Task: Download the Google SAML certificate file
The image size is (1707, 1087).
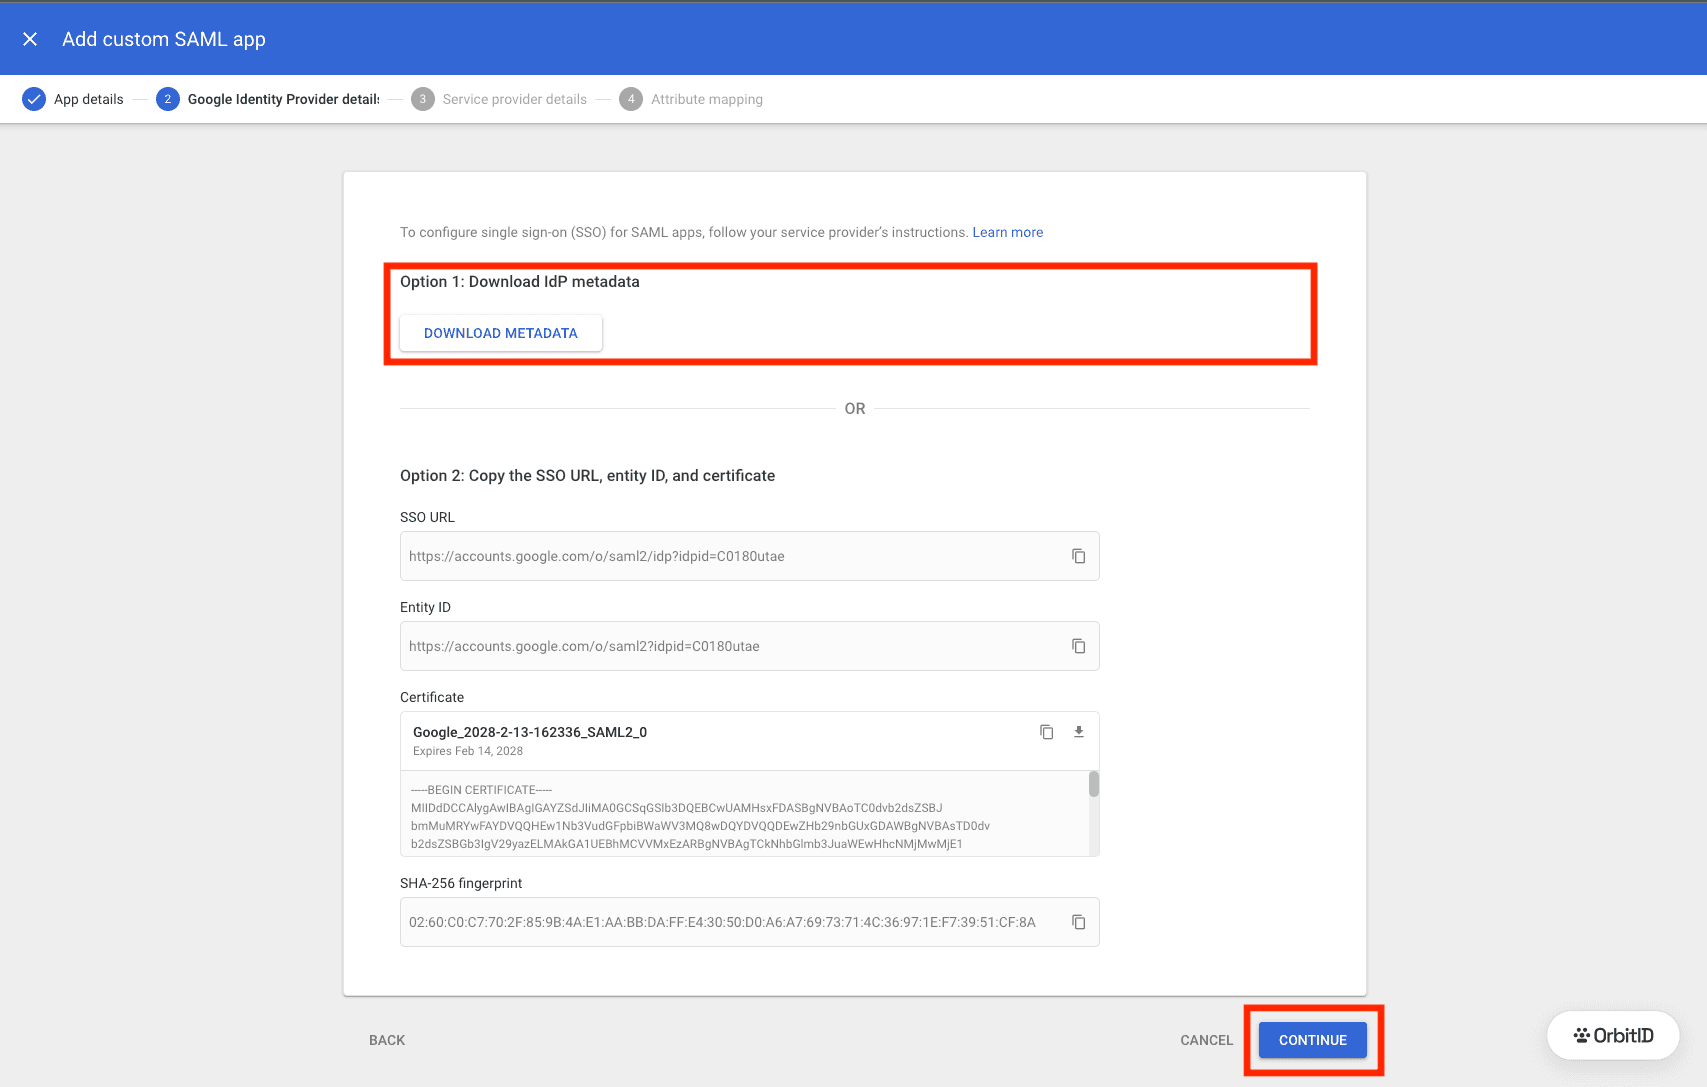Action: click(1078, 732)
